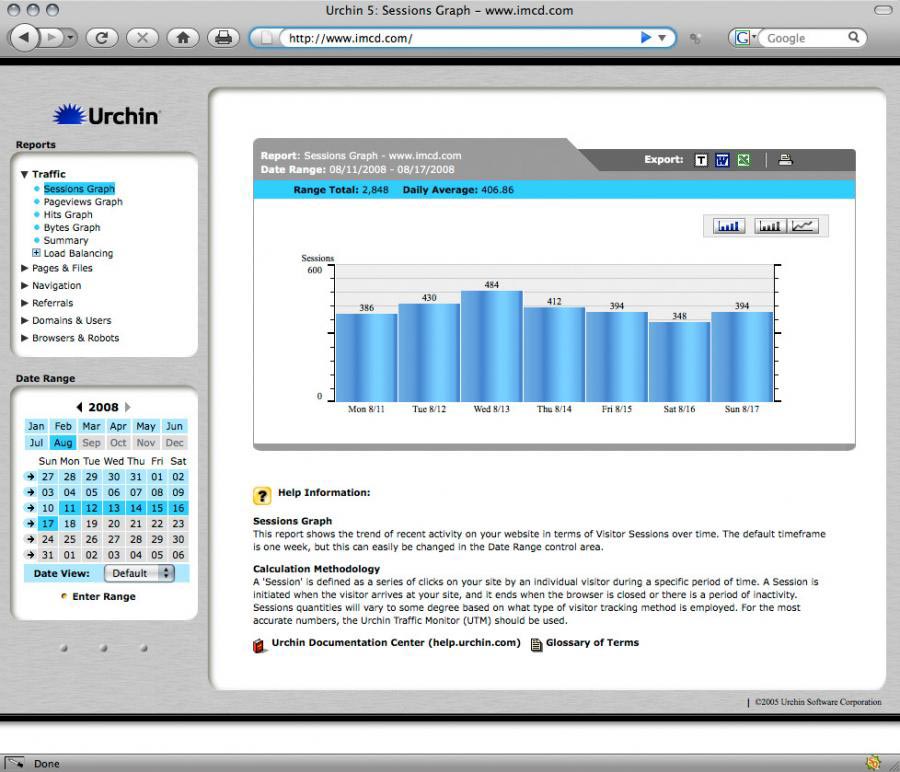This screenshot has height=772, width=900.
Task: Open Urchin Documentation Center link
Action: (396, 643)
